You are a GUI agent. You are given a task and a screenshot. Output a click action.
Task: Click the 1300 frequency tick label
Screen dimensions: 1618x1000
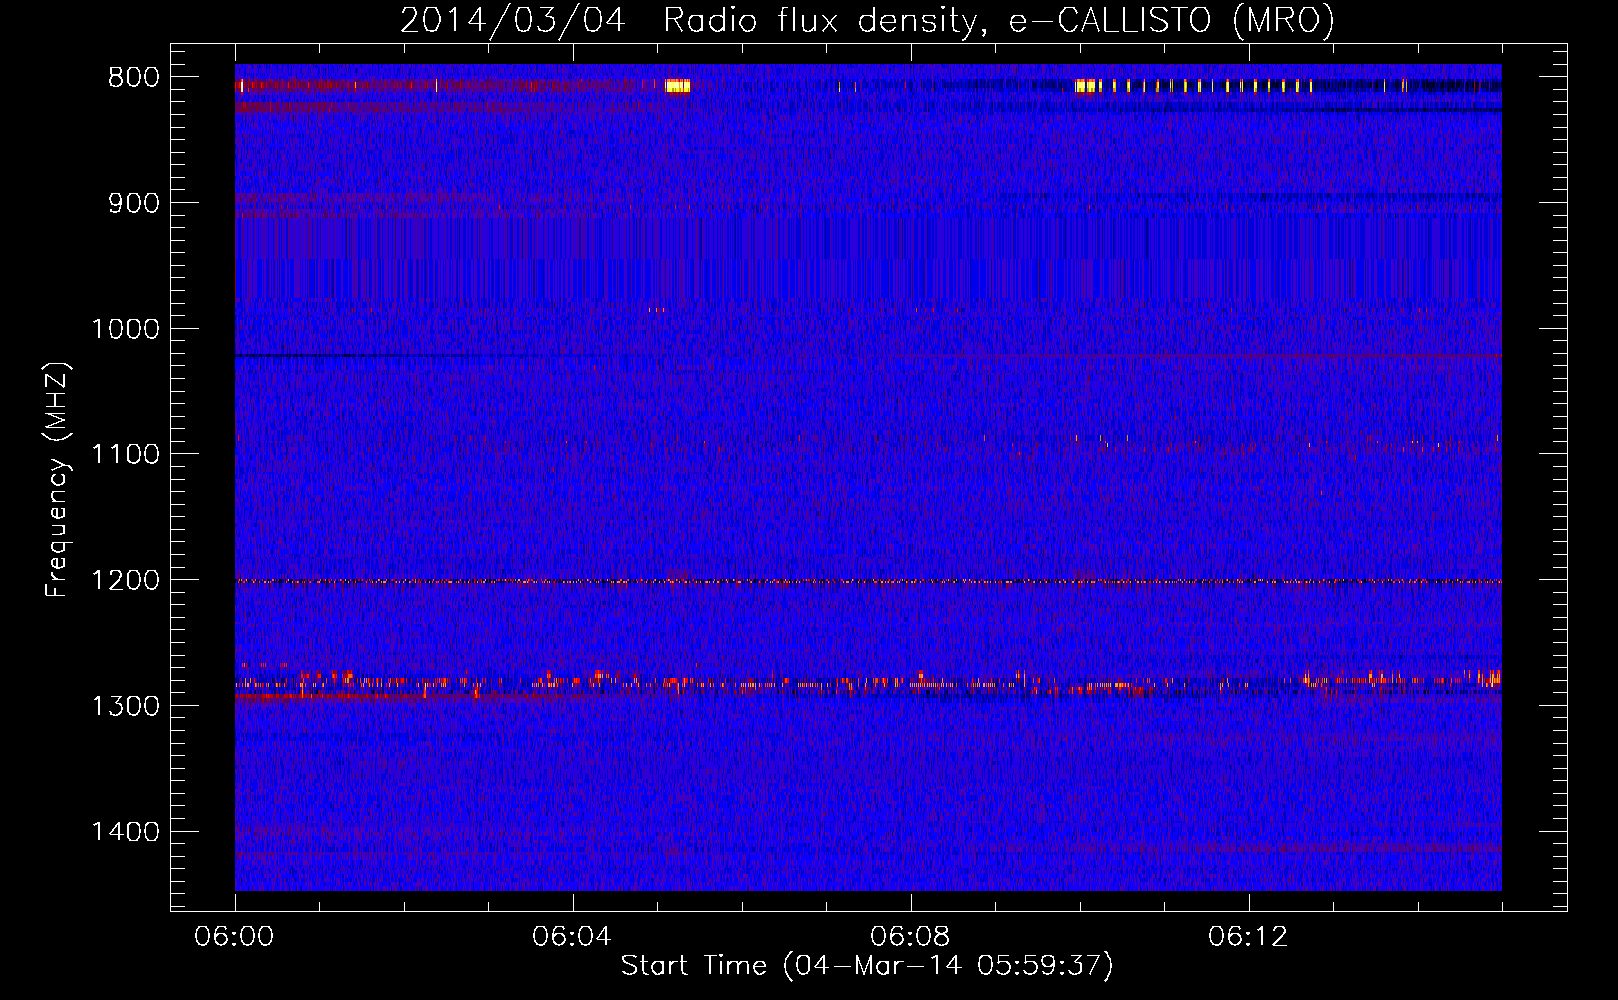pos(125,706)
